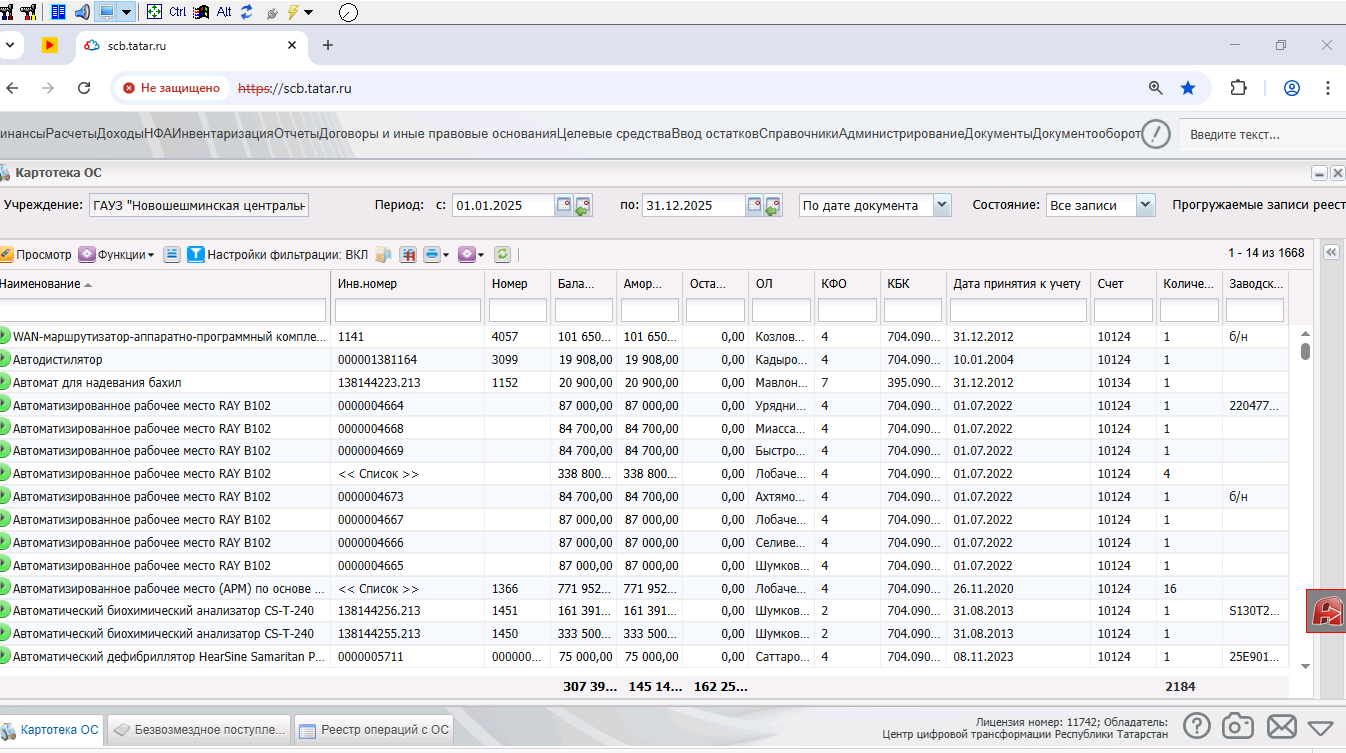Click the camera screenshot icon at bottom
The height and width of the screenshot is (753, 1346).
point(1239,726)
